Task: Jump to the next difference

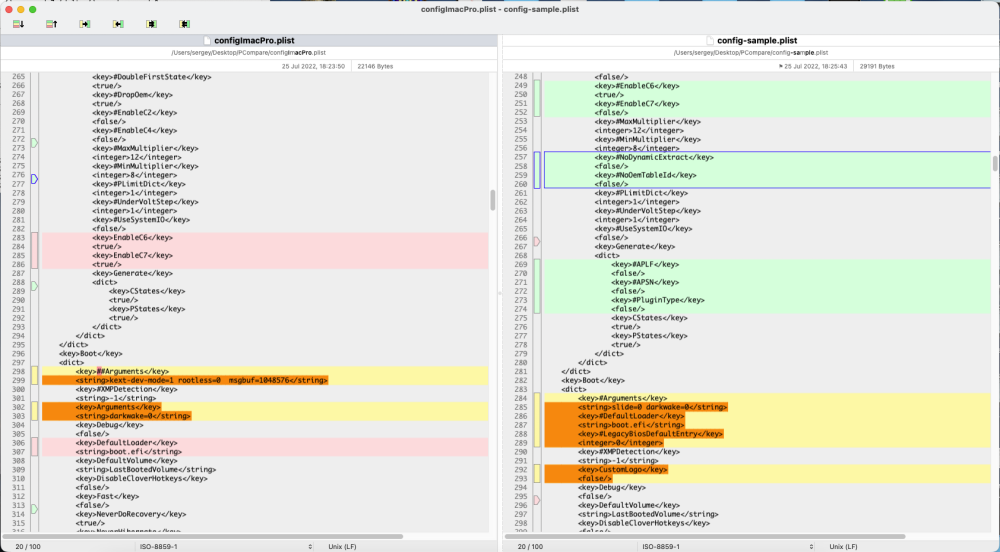Action: point(18,24)
